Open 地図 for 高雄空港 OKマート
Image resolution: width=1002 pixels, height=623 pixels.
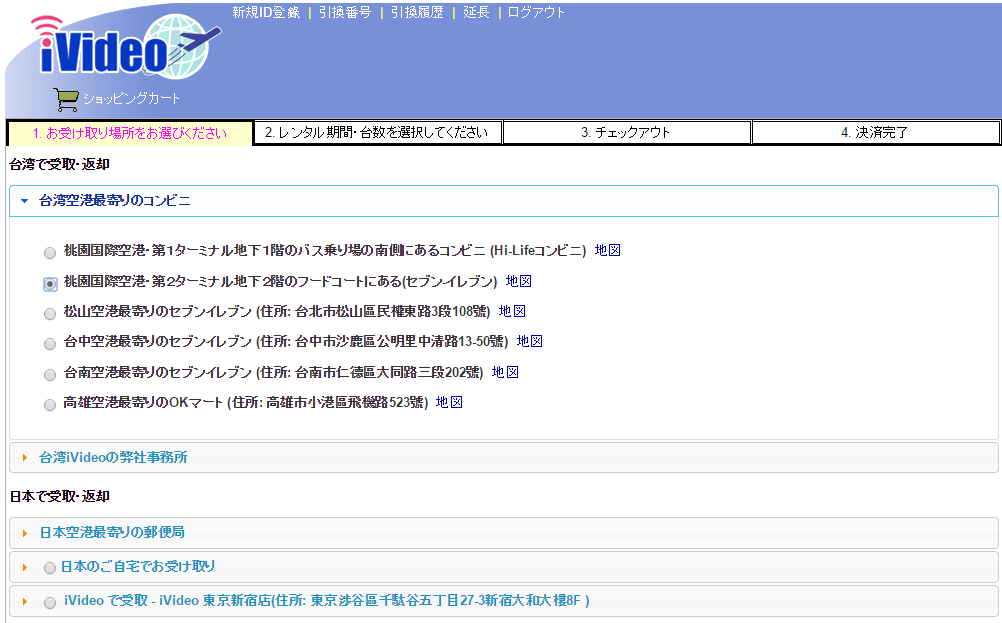(449, 402)
